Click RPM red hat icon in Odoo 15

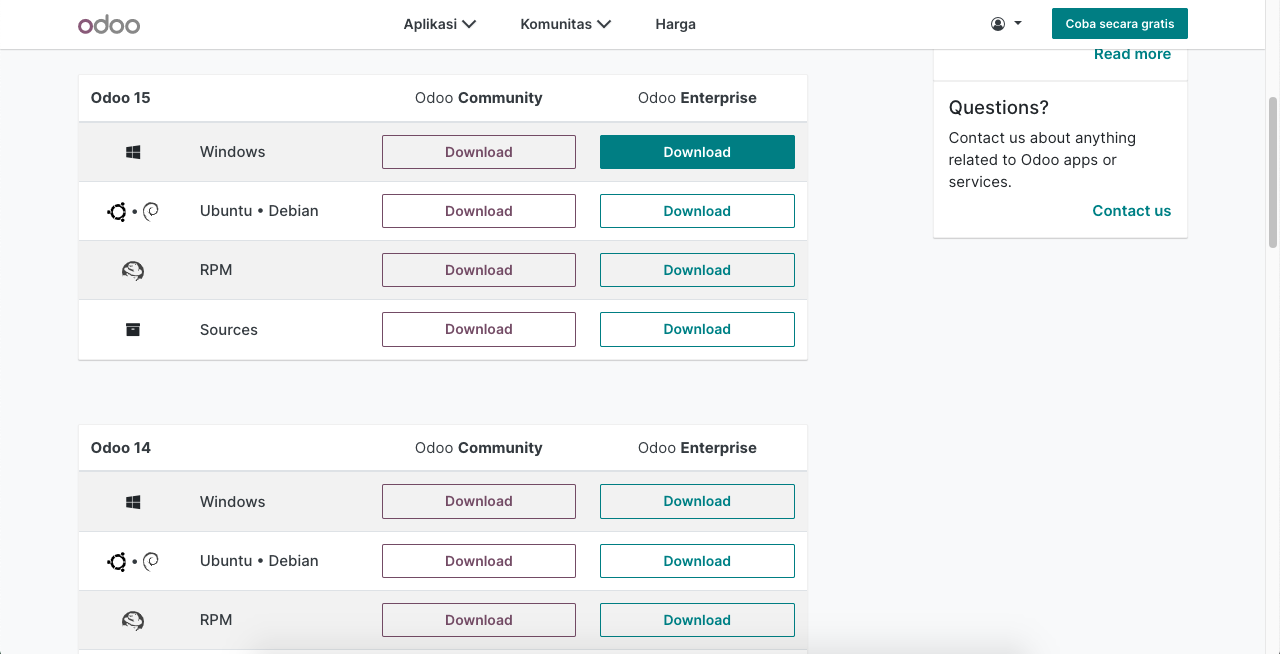coord(133,270)
